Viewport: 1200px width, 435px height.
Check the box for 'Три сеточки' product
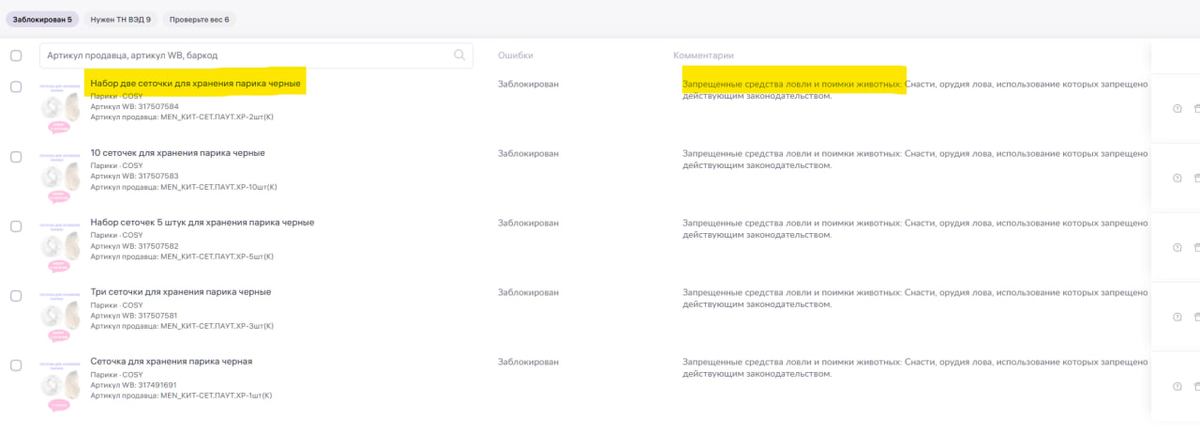[x=16, y=296]
